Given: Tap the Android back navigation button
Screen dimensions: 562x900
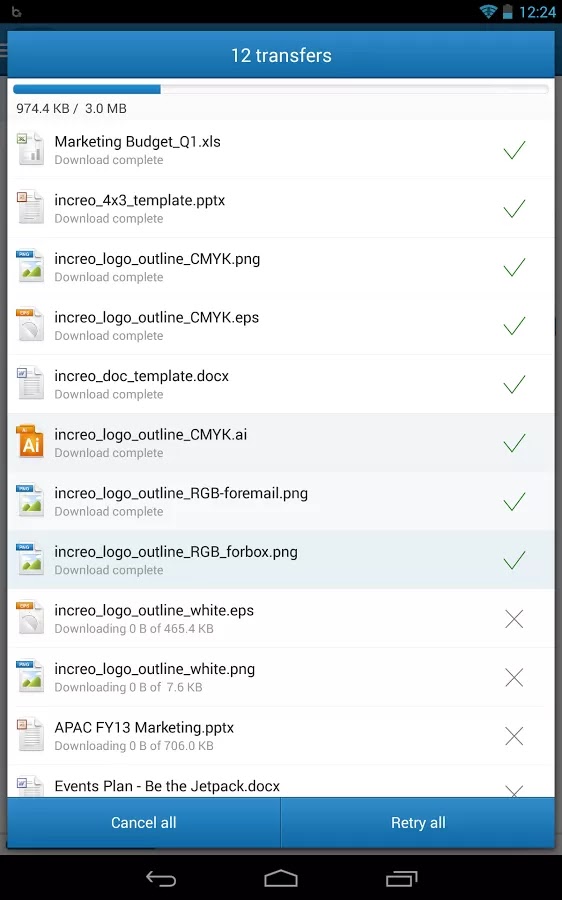Looking at the screenshot, I should tap(161, 878).
